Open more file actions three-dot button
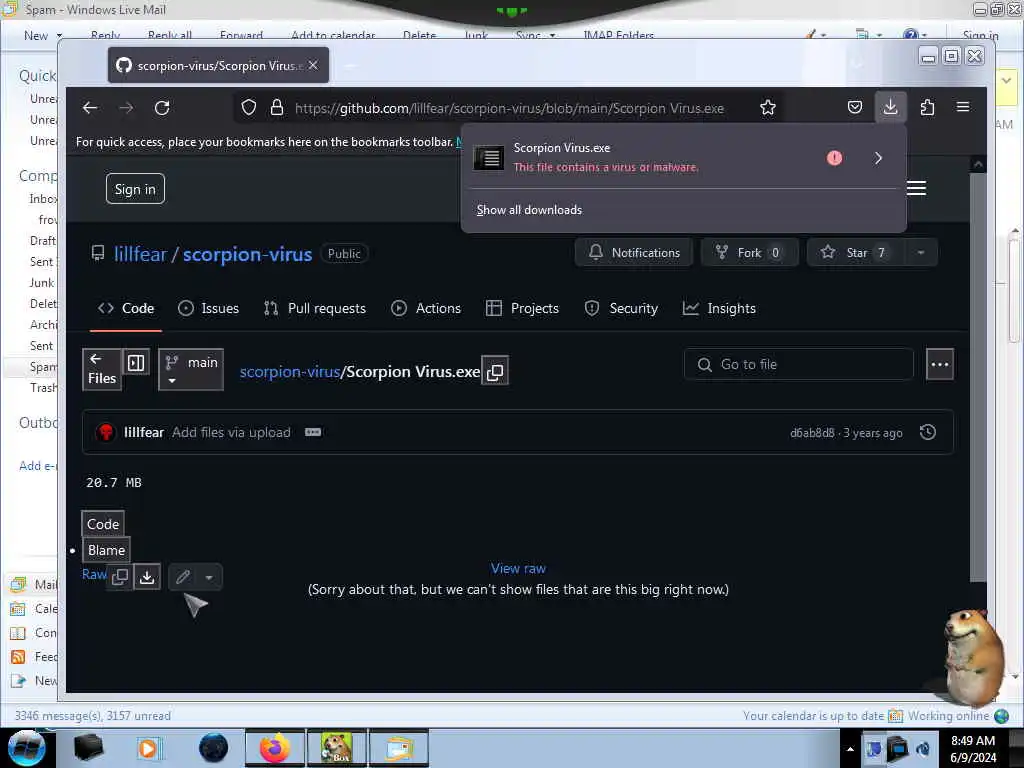The image size is (1024, 768). tap(940, 364)
